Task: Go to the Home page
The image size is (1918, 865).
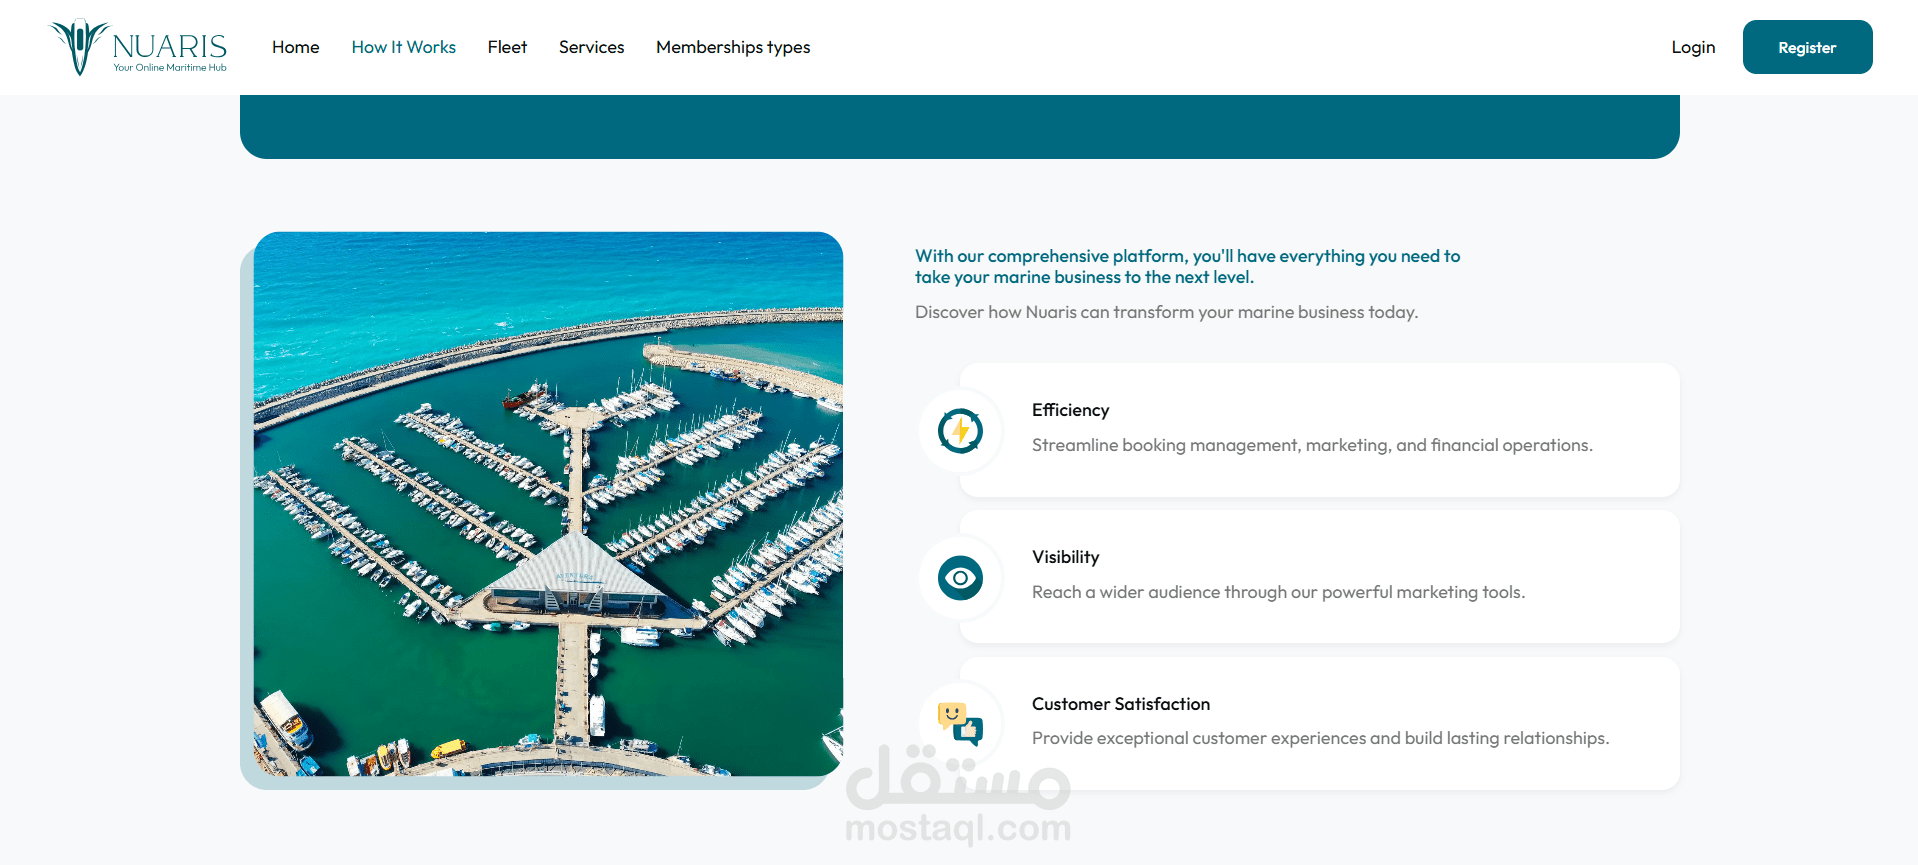Action: pyautogui.click(x=296, y=47)
